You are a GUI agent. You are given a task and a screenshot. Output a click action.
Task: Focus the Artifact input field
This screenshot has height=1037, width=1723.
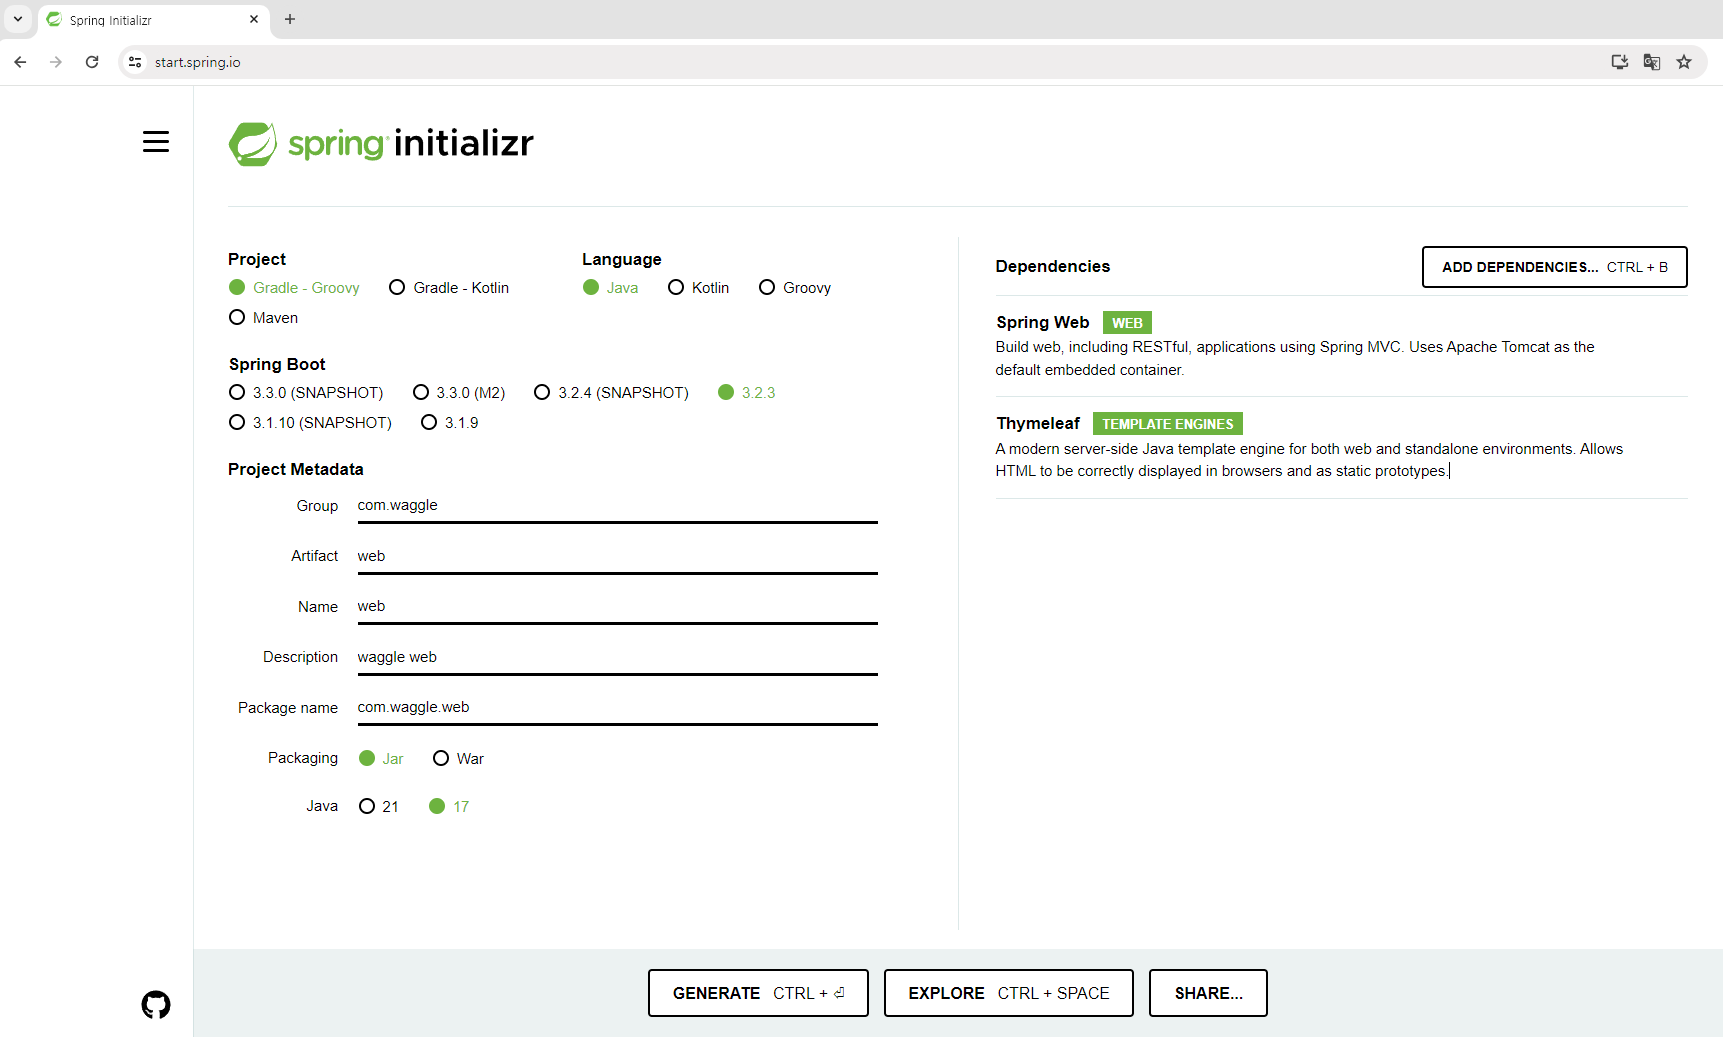tap(617, 557)
